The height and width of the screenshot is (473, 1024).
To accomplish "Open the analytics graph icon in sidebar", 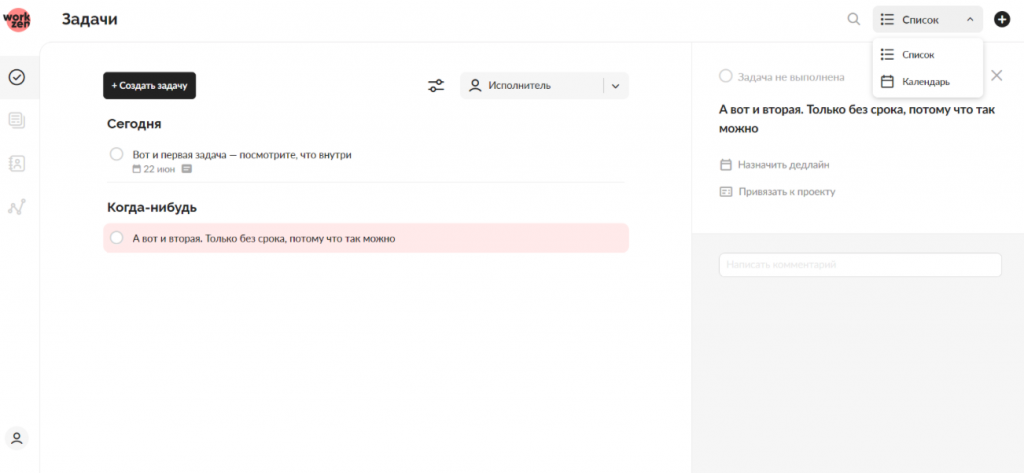I will coord(17,207).
